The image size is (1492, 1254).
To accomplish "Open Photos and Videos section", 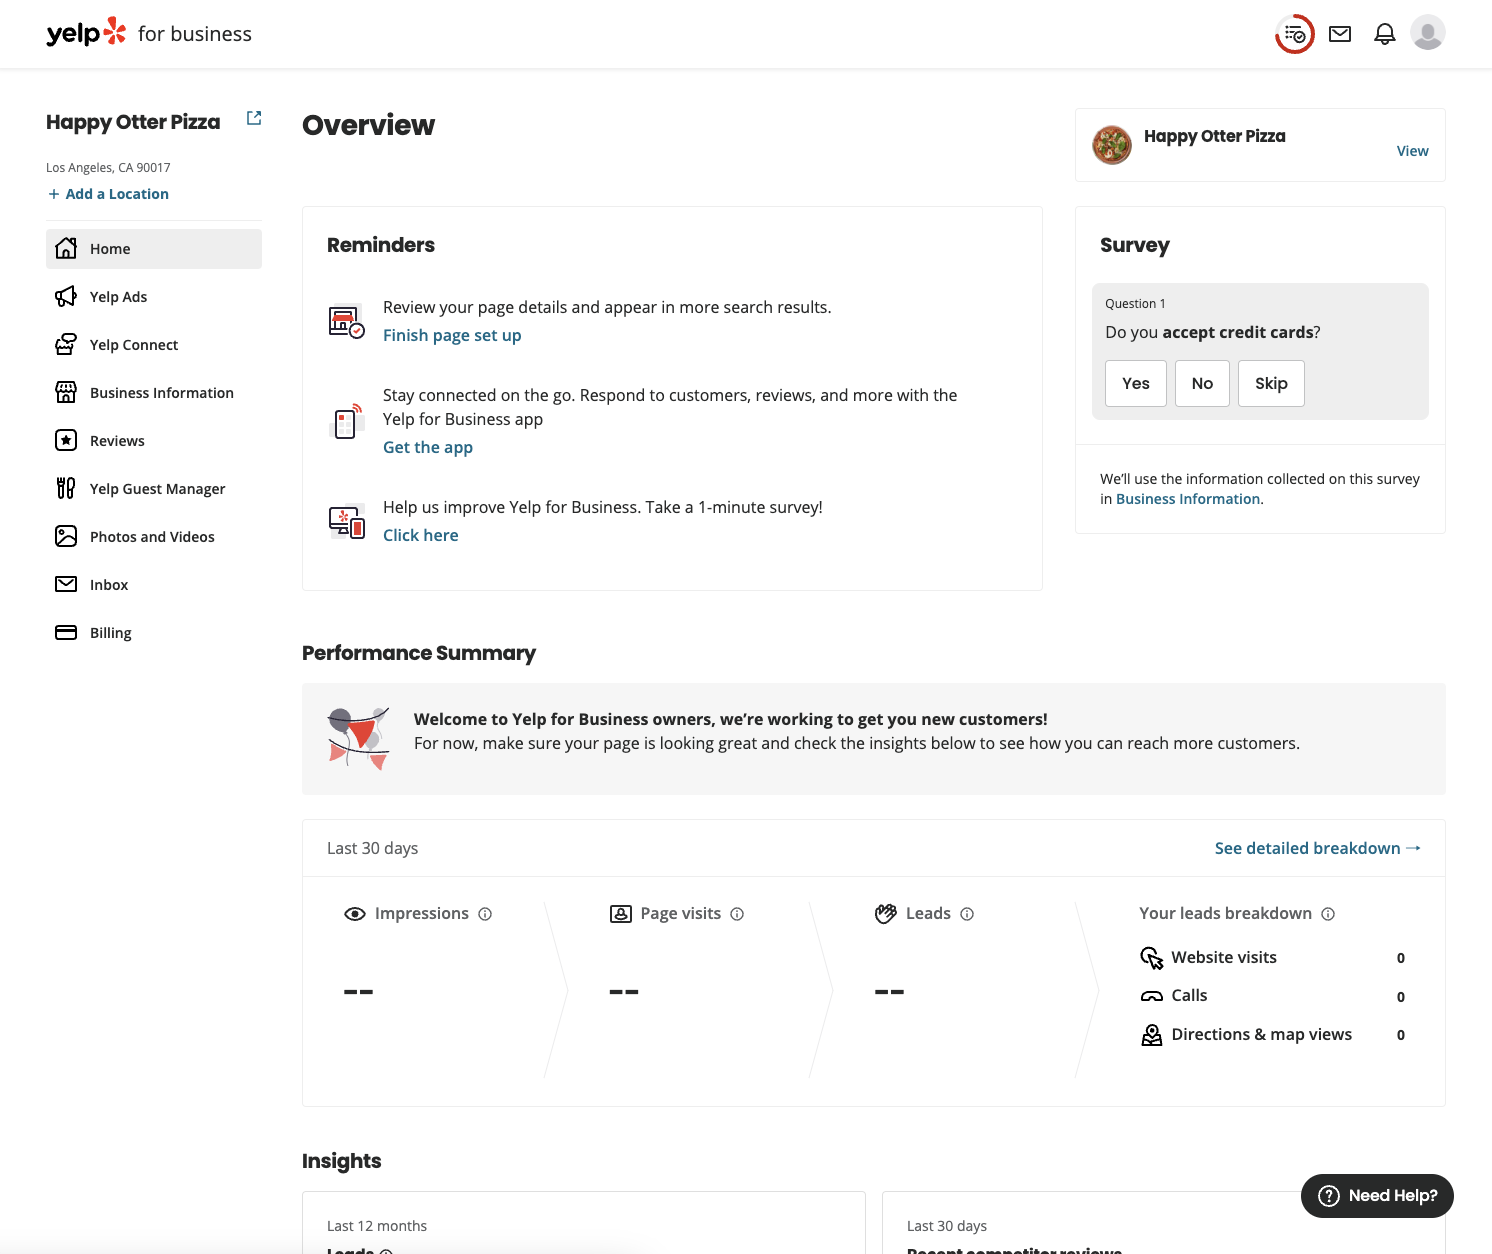I will [154, 537].
